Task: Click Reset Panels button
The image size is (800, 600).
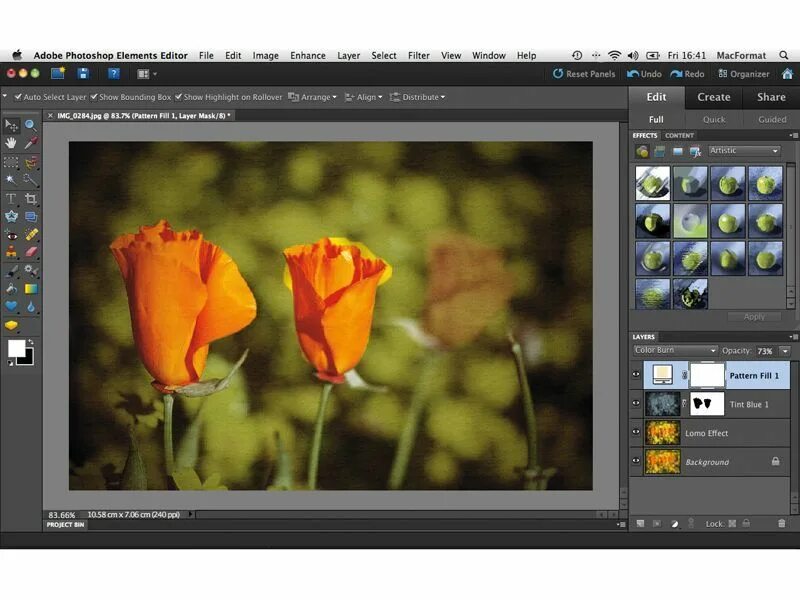Action: pyautogui.click(x=584, y=74)
